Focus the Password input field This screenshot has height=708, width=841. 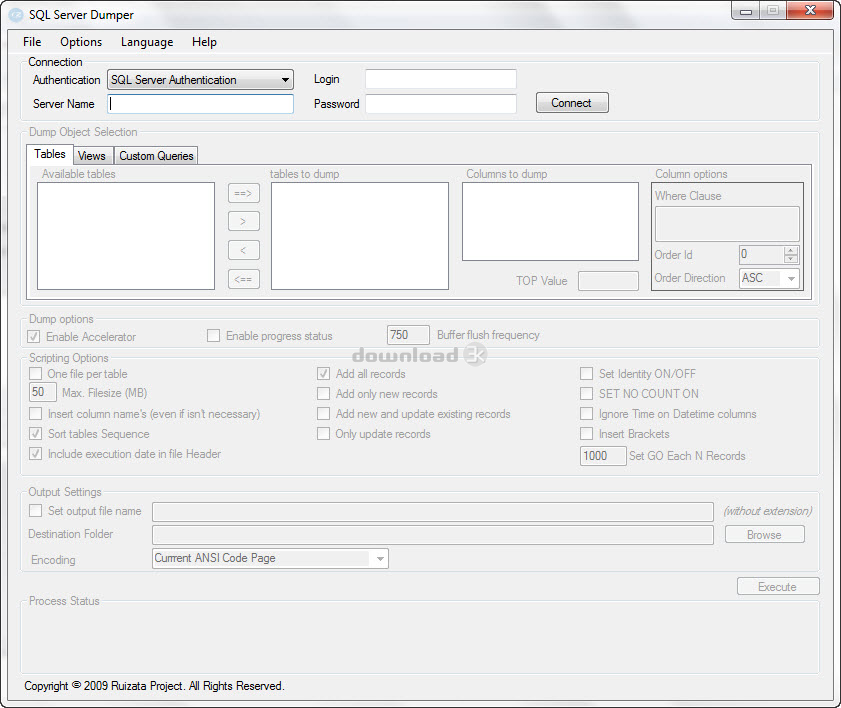[440, 104]
